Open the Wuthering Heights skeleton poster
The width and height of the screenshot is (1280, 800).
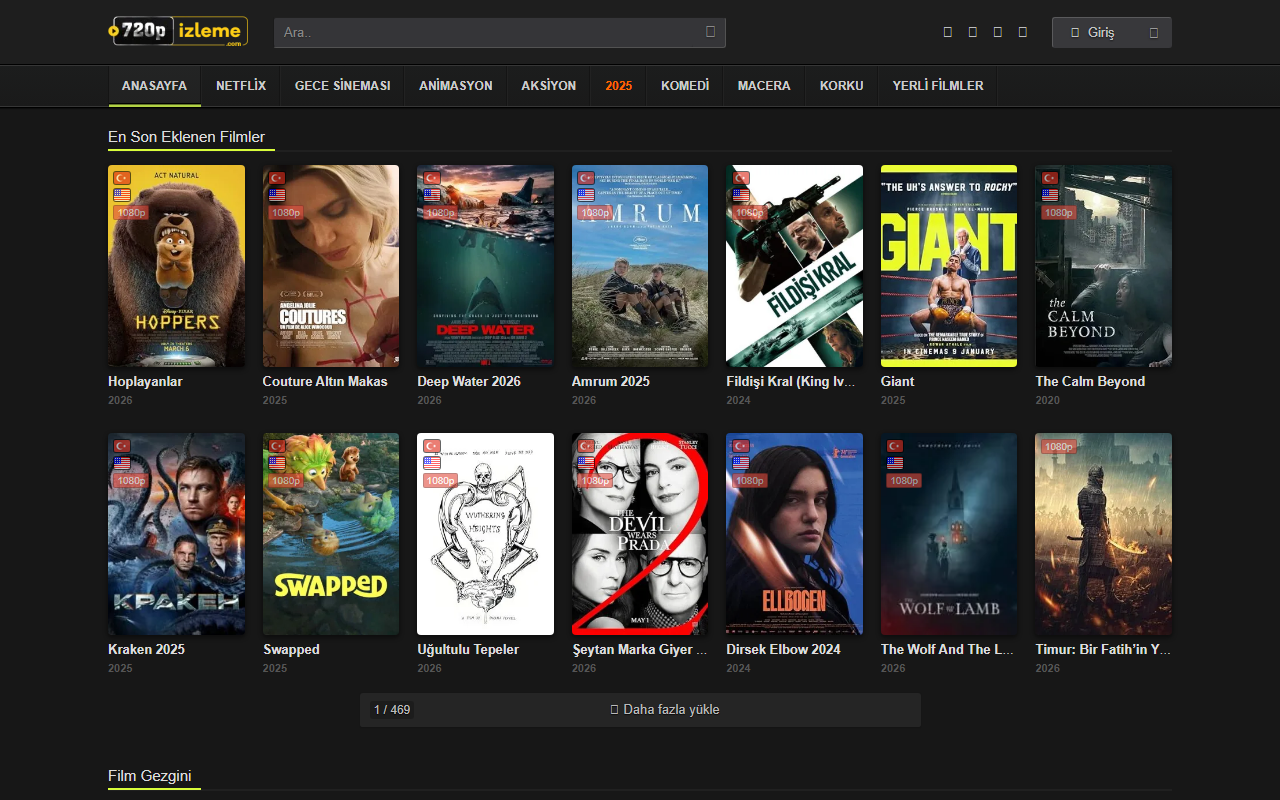coord(485,534)
